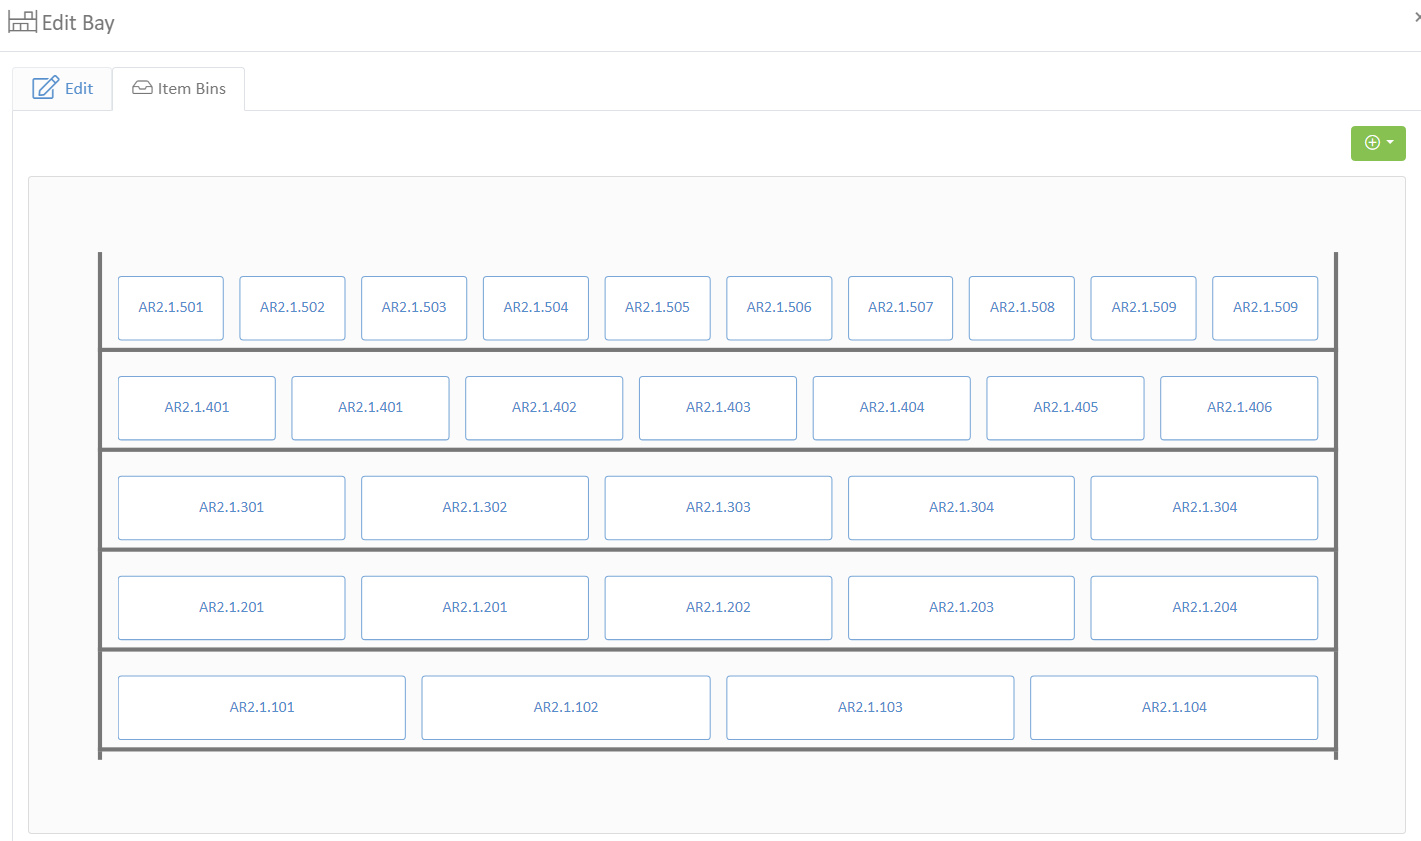Viewport: 1421px width, 841px height.
Task: Open bin AR2.1.402
Action: click(x=544, y=408)
